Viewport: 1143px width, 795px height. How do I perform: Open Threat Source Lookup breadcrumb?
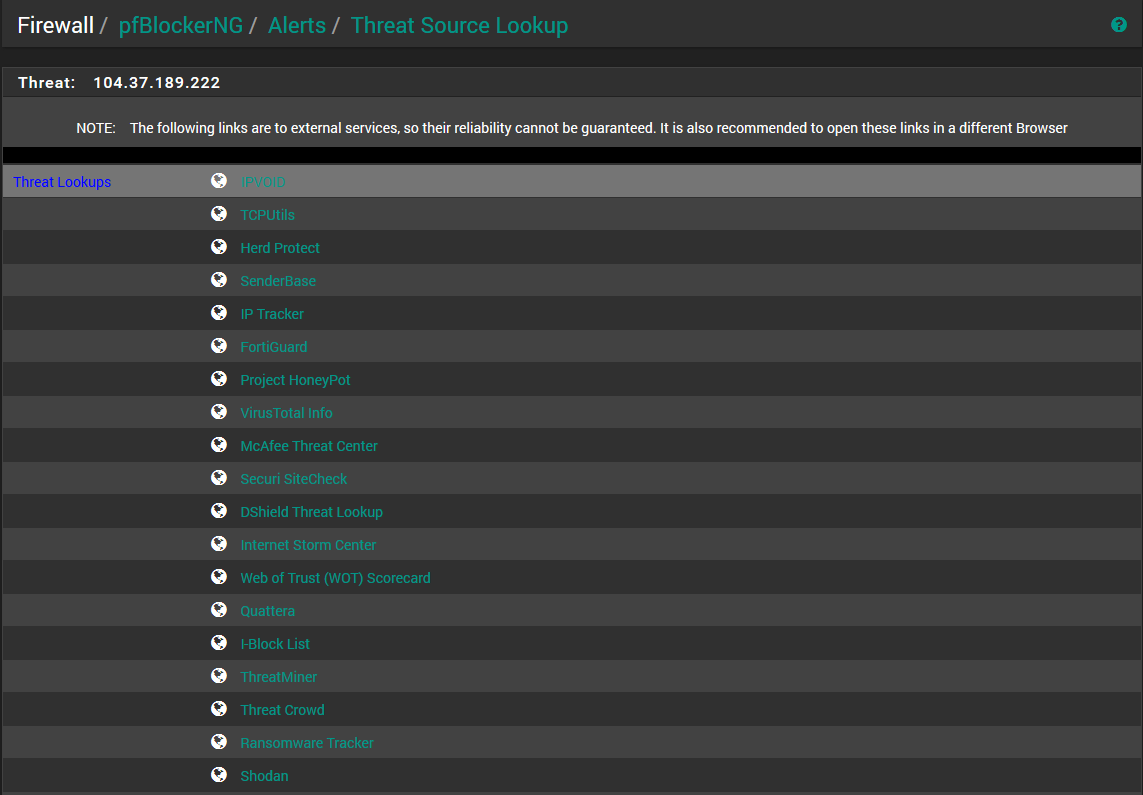tap(459, 26)
